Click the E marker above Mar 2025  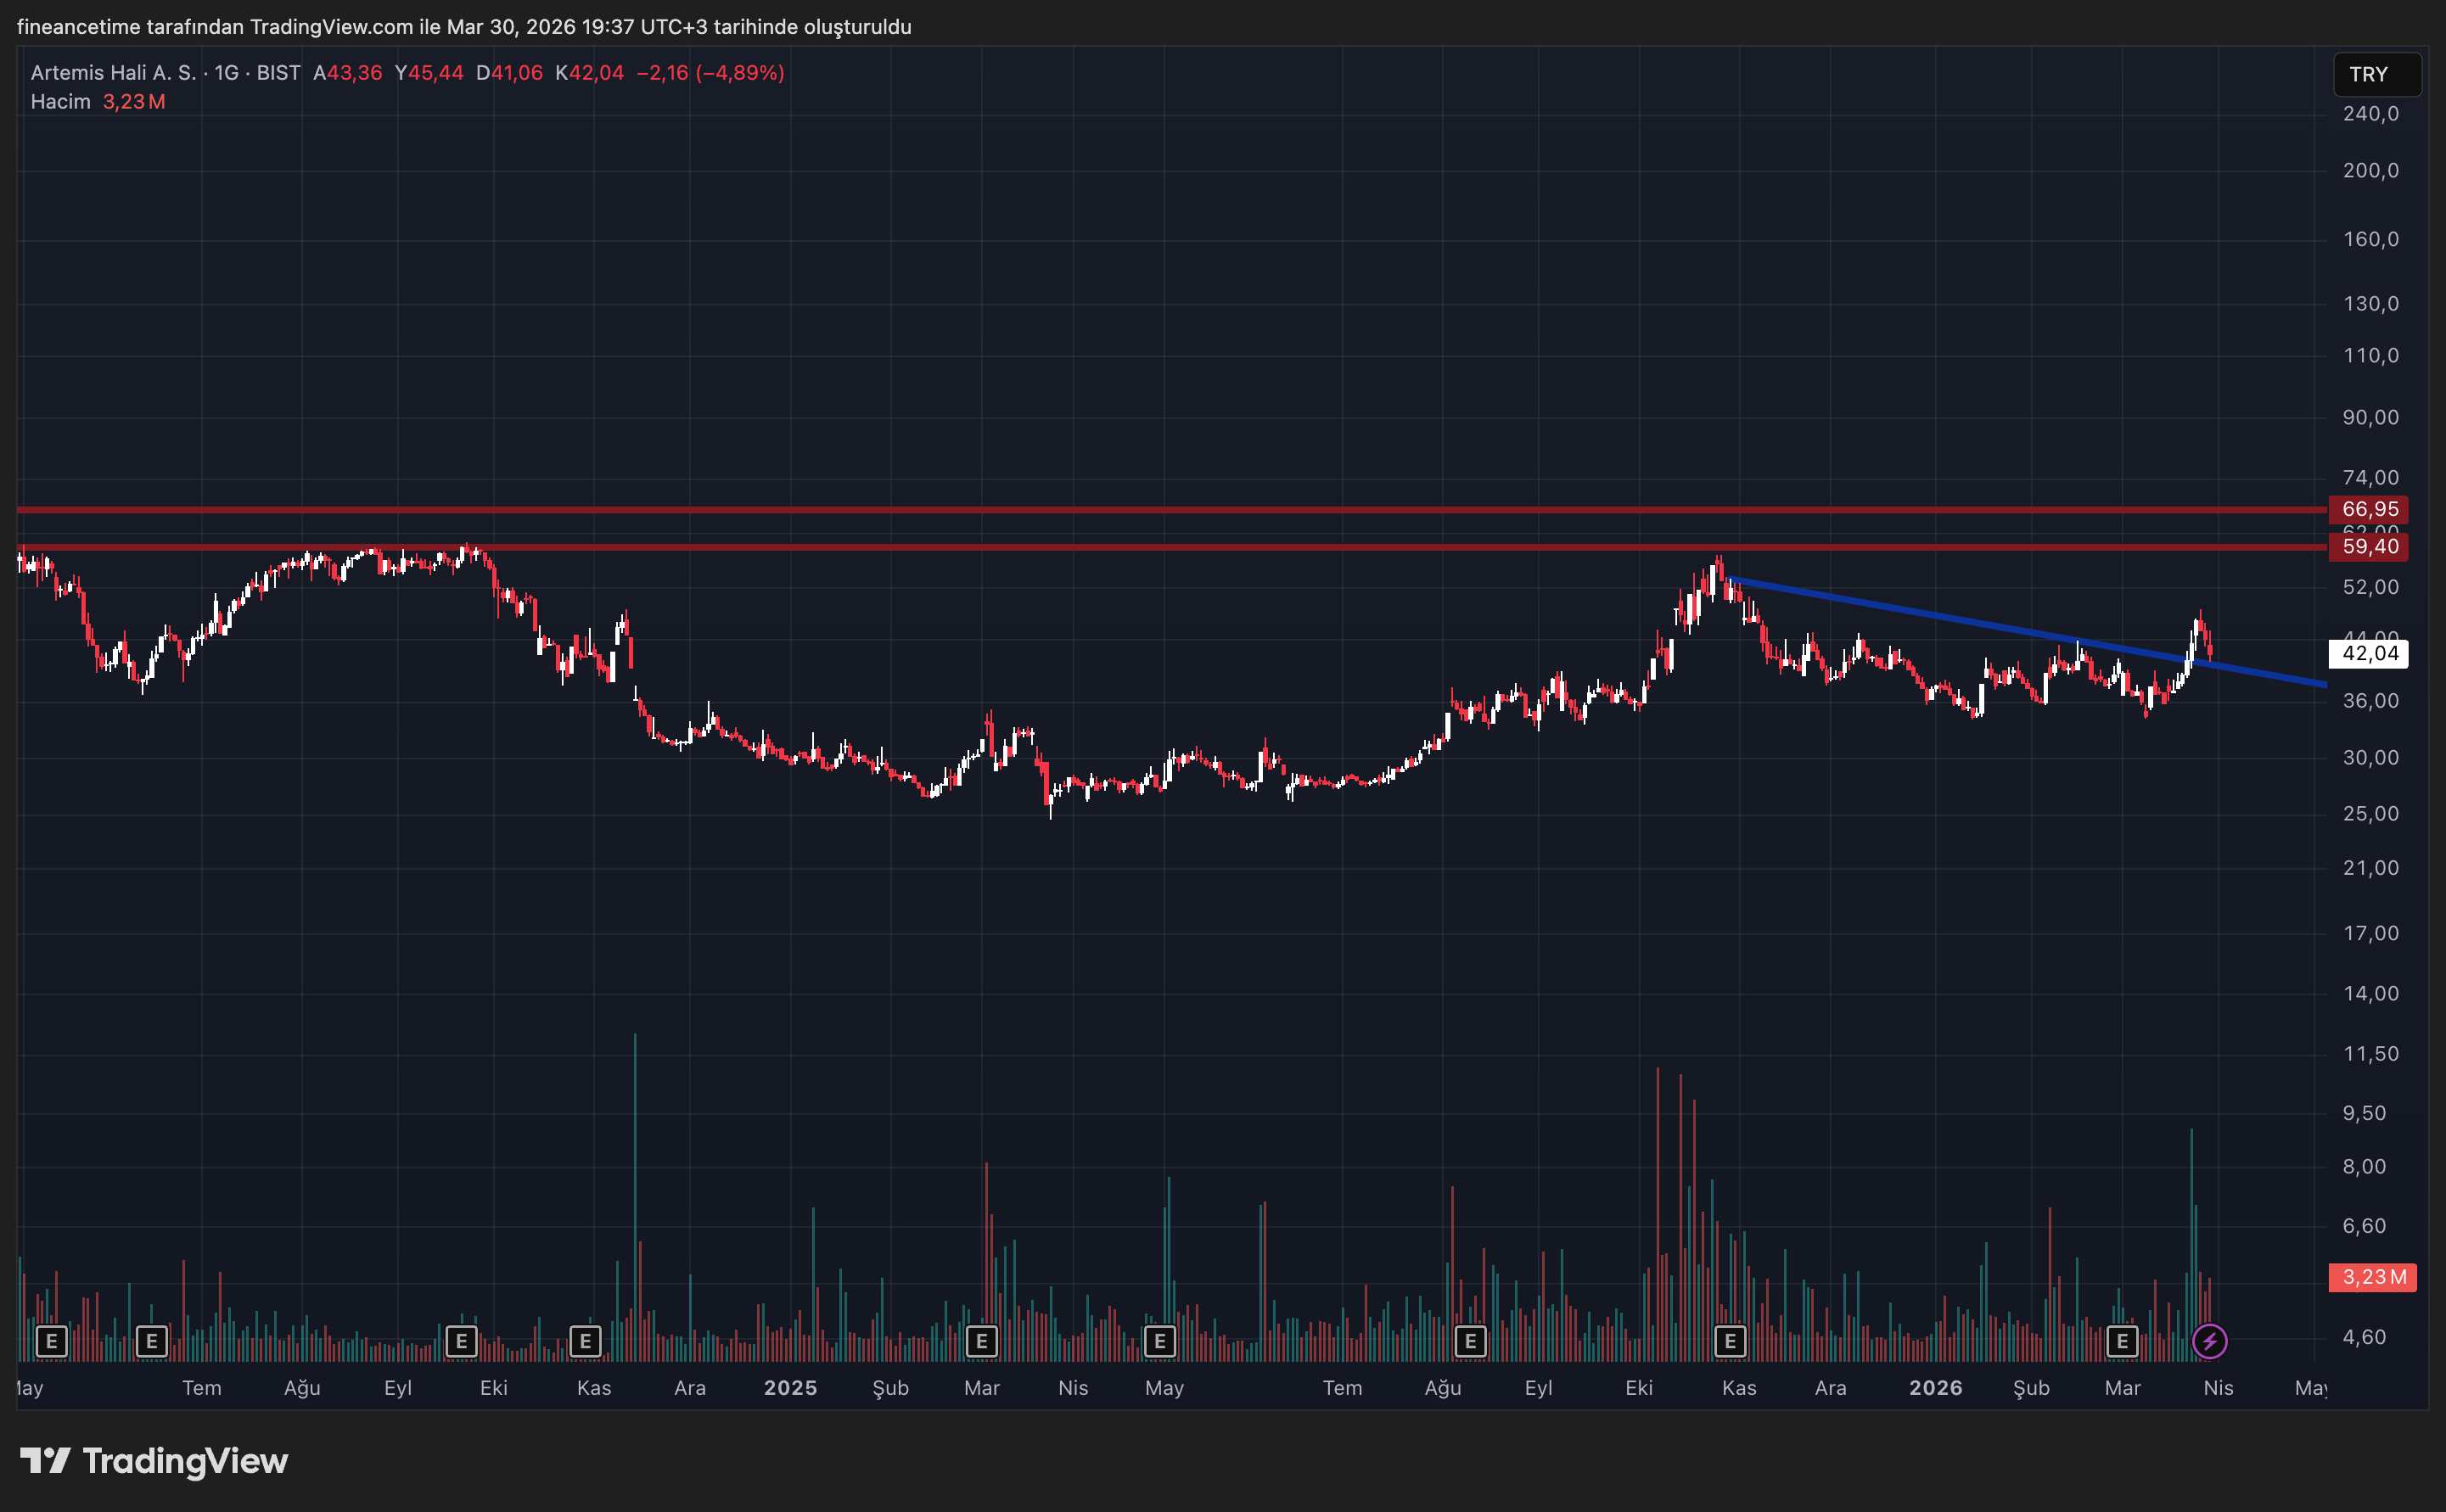pos(981,1341)
